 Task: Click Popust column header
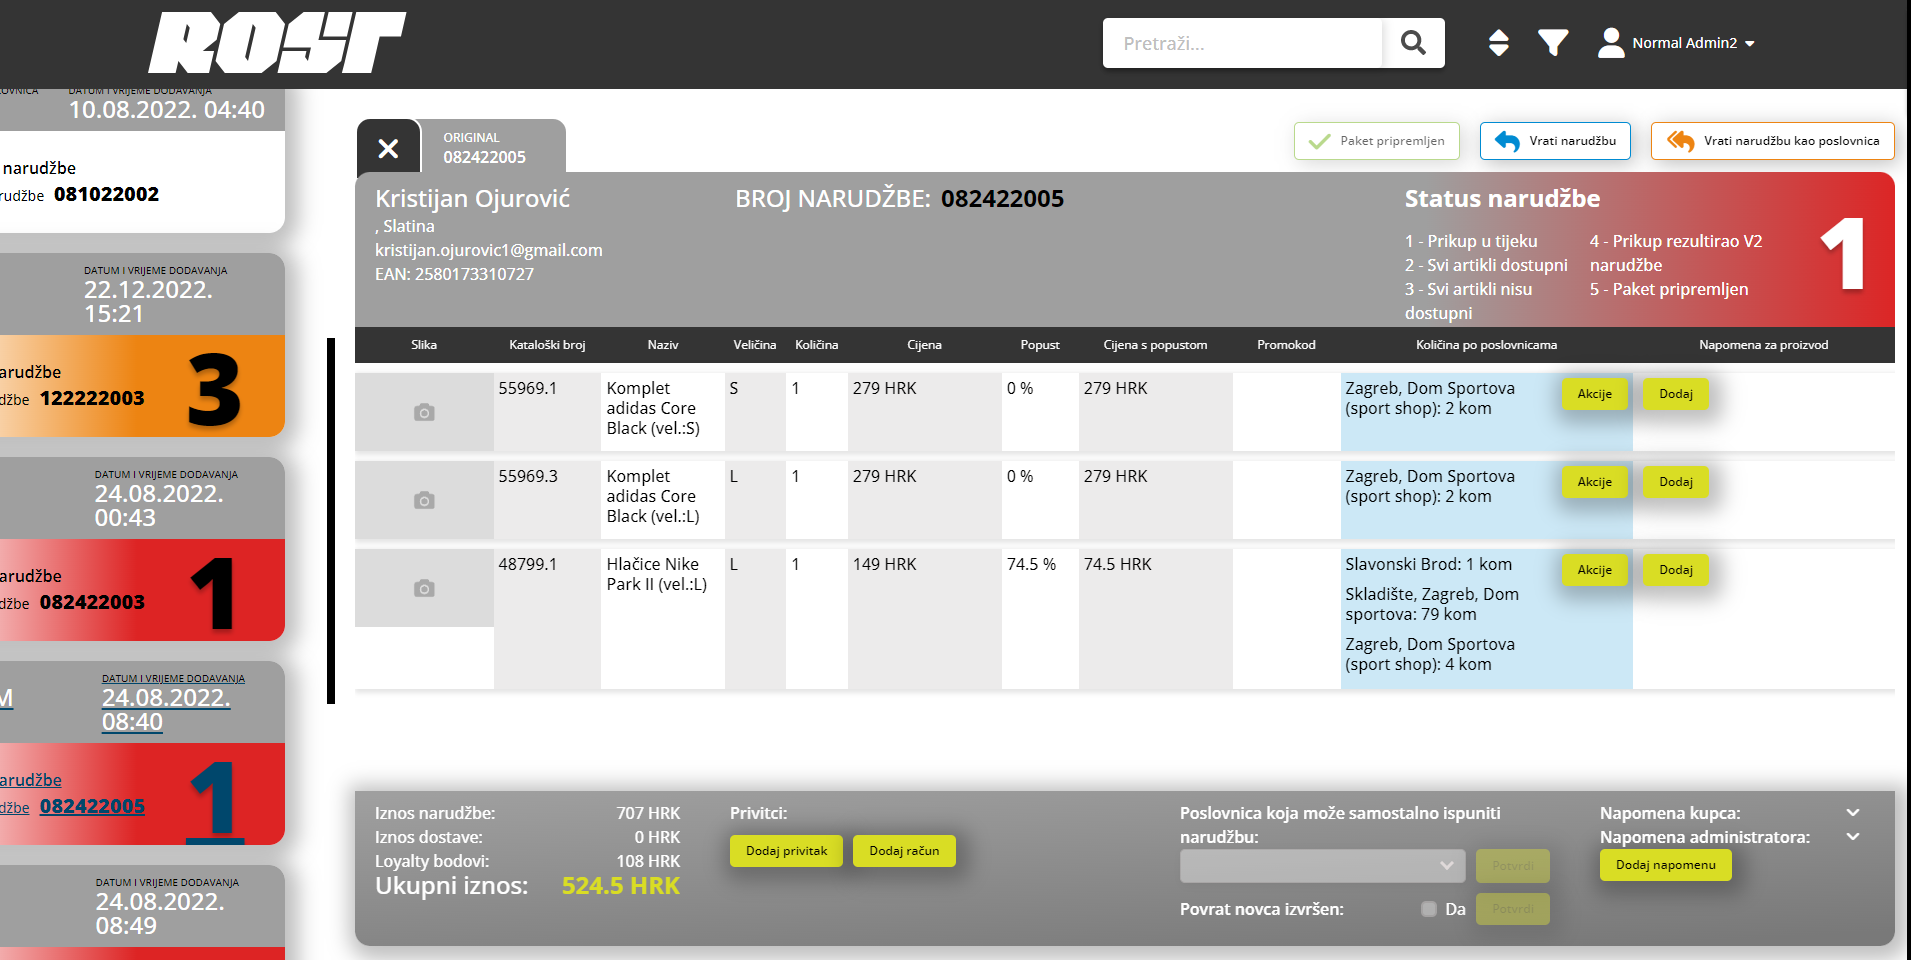click(x=1040, y=345)
